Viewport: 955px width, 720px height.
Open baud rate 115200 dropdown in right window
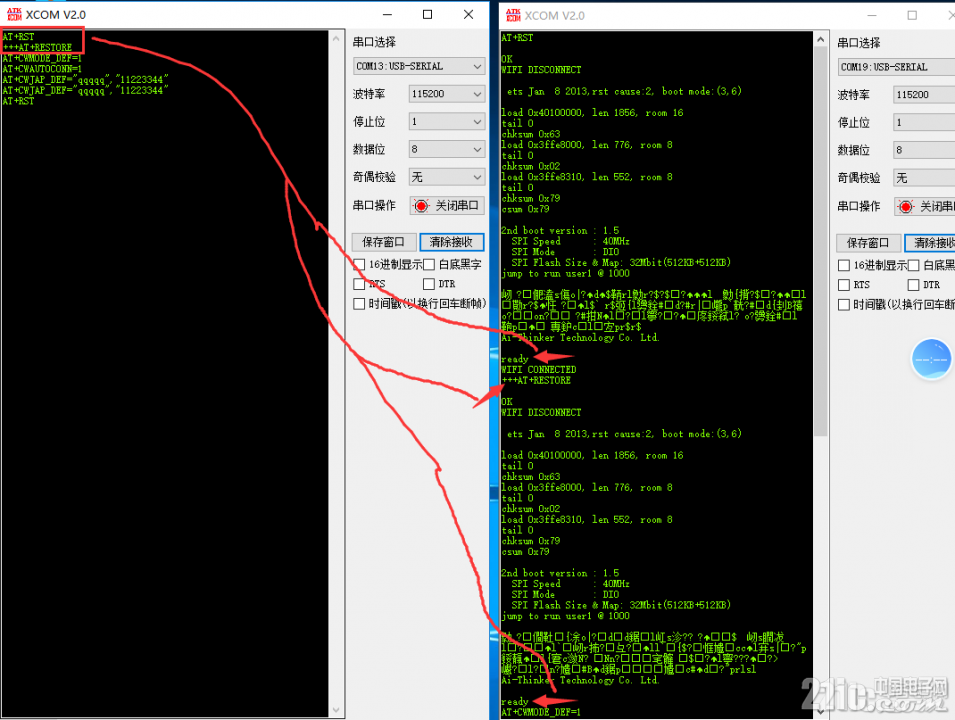pos(924,94)
